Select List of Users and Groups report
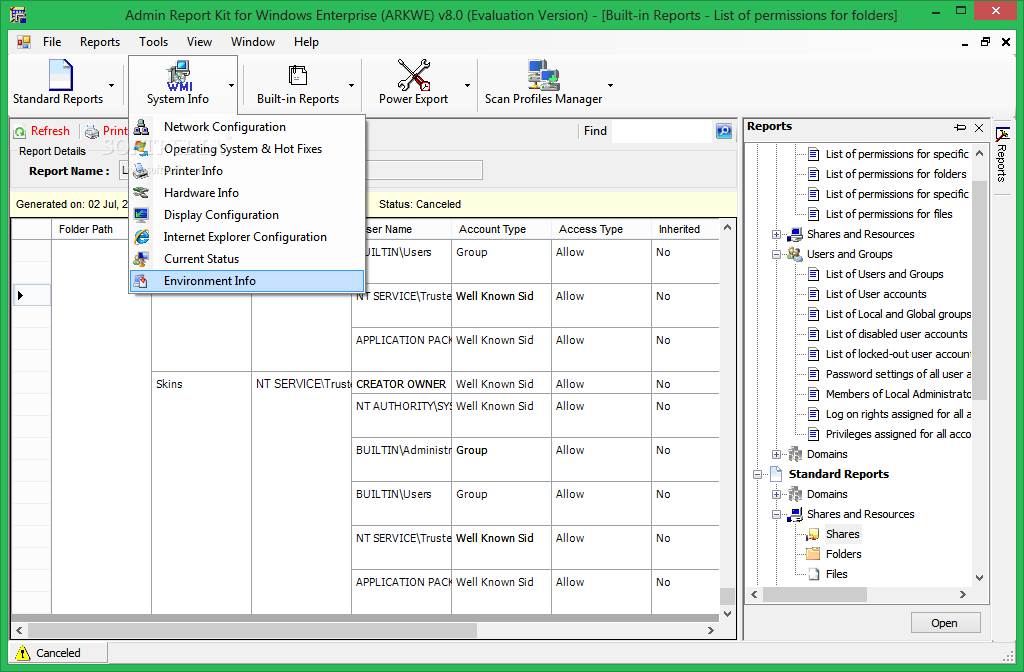This screenshot has width=1024, height=672. coord(885,274)
